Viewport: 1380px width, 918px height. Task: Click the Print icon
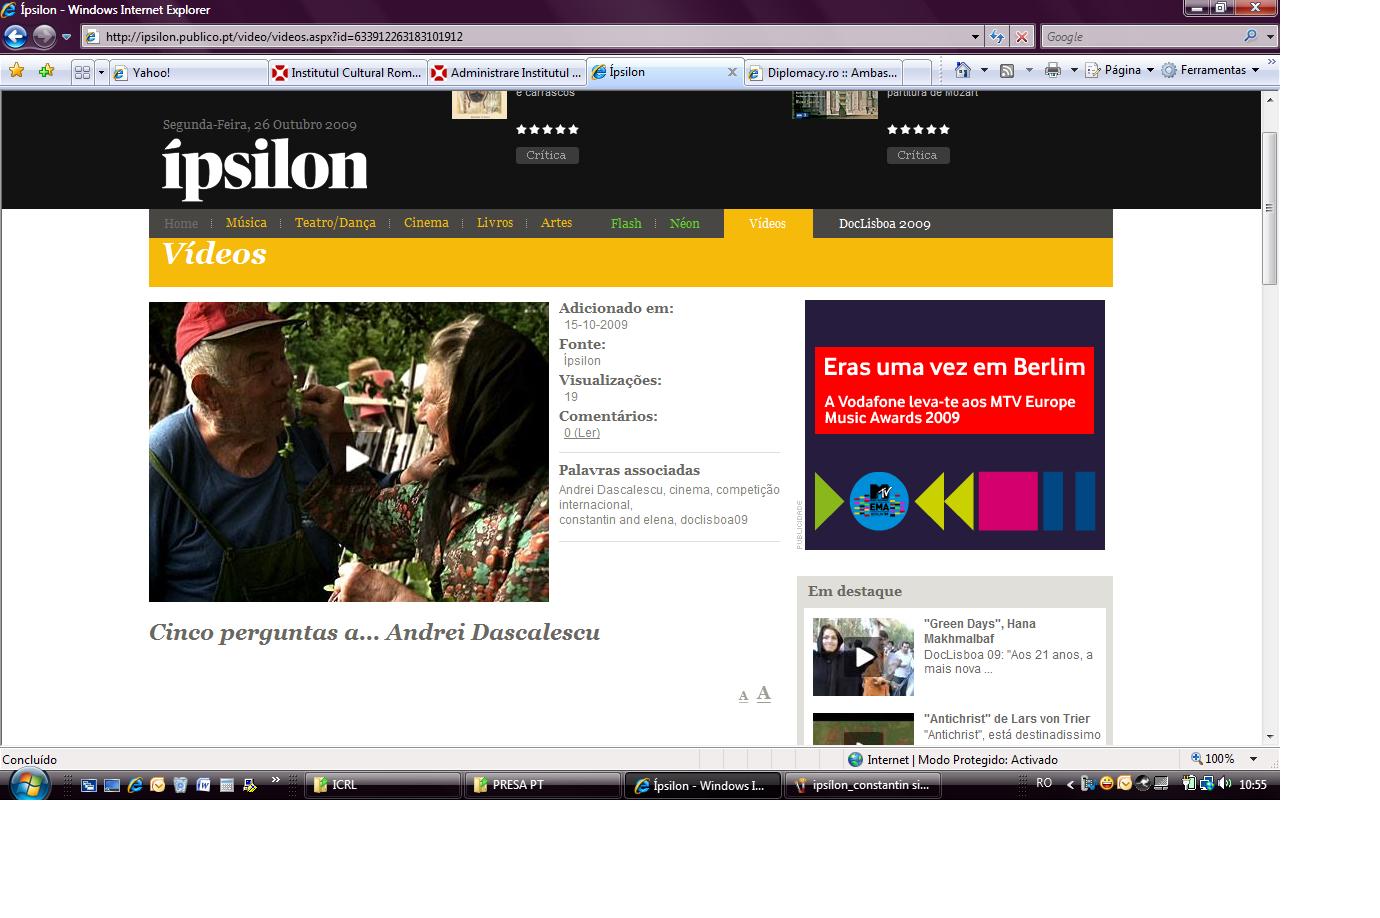pos(1052,70)
